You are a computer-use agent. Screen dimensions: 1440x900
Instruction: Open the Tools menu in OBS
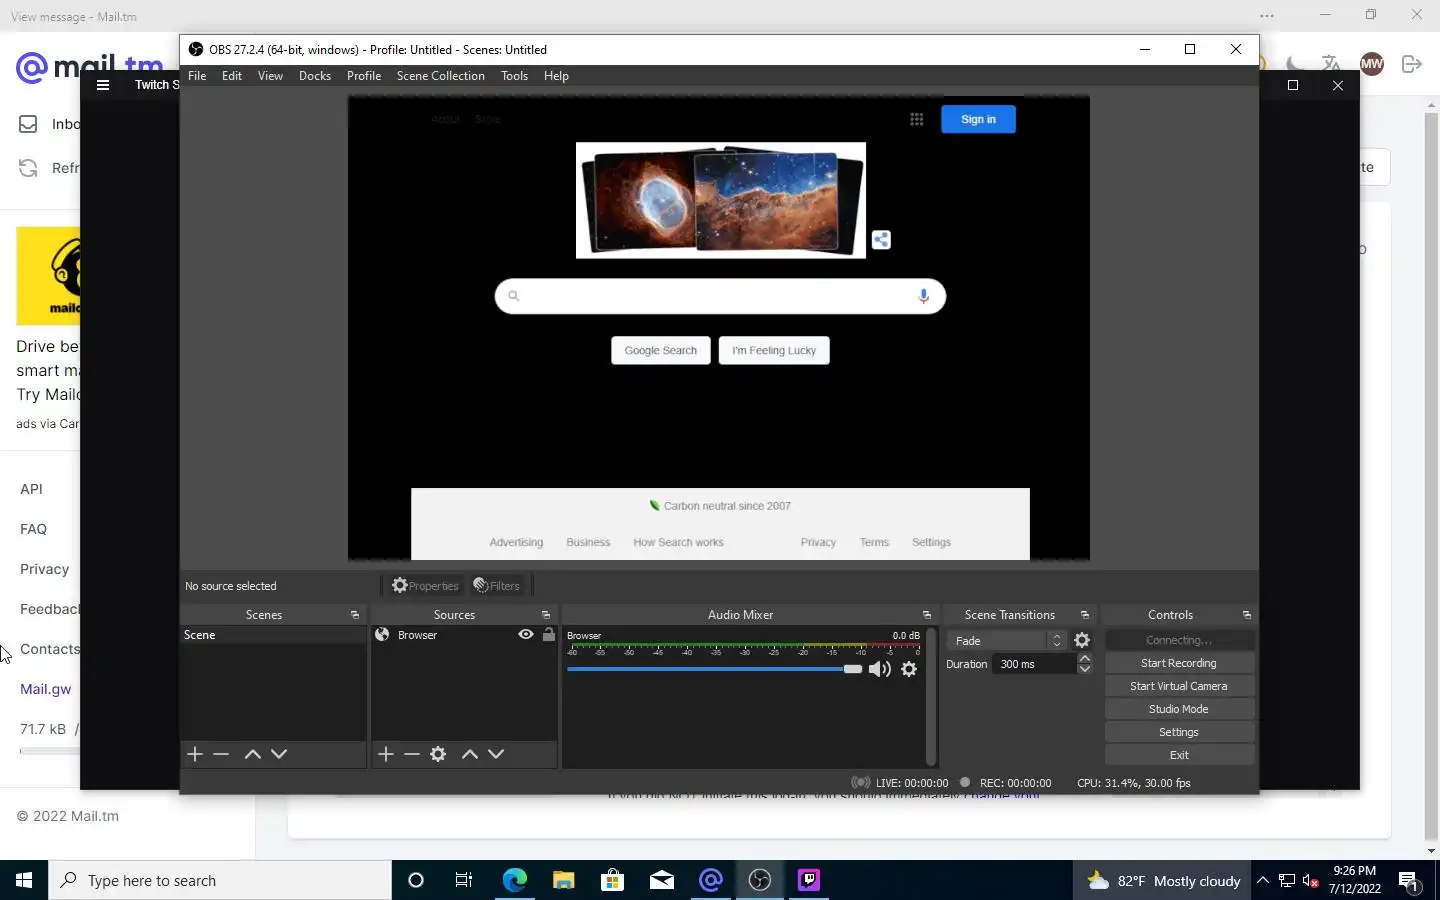pyautogui.click(x=514, y=76)
